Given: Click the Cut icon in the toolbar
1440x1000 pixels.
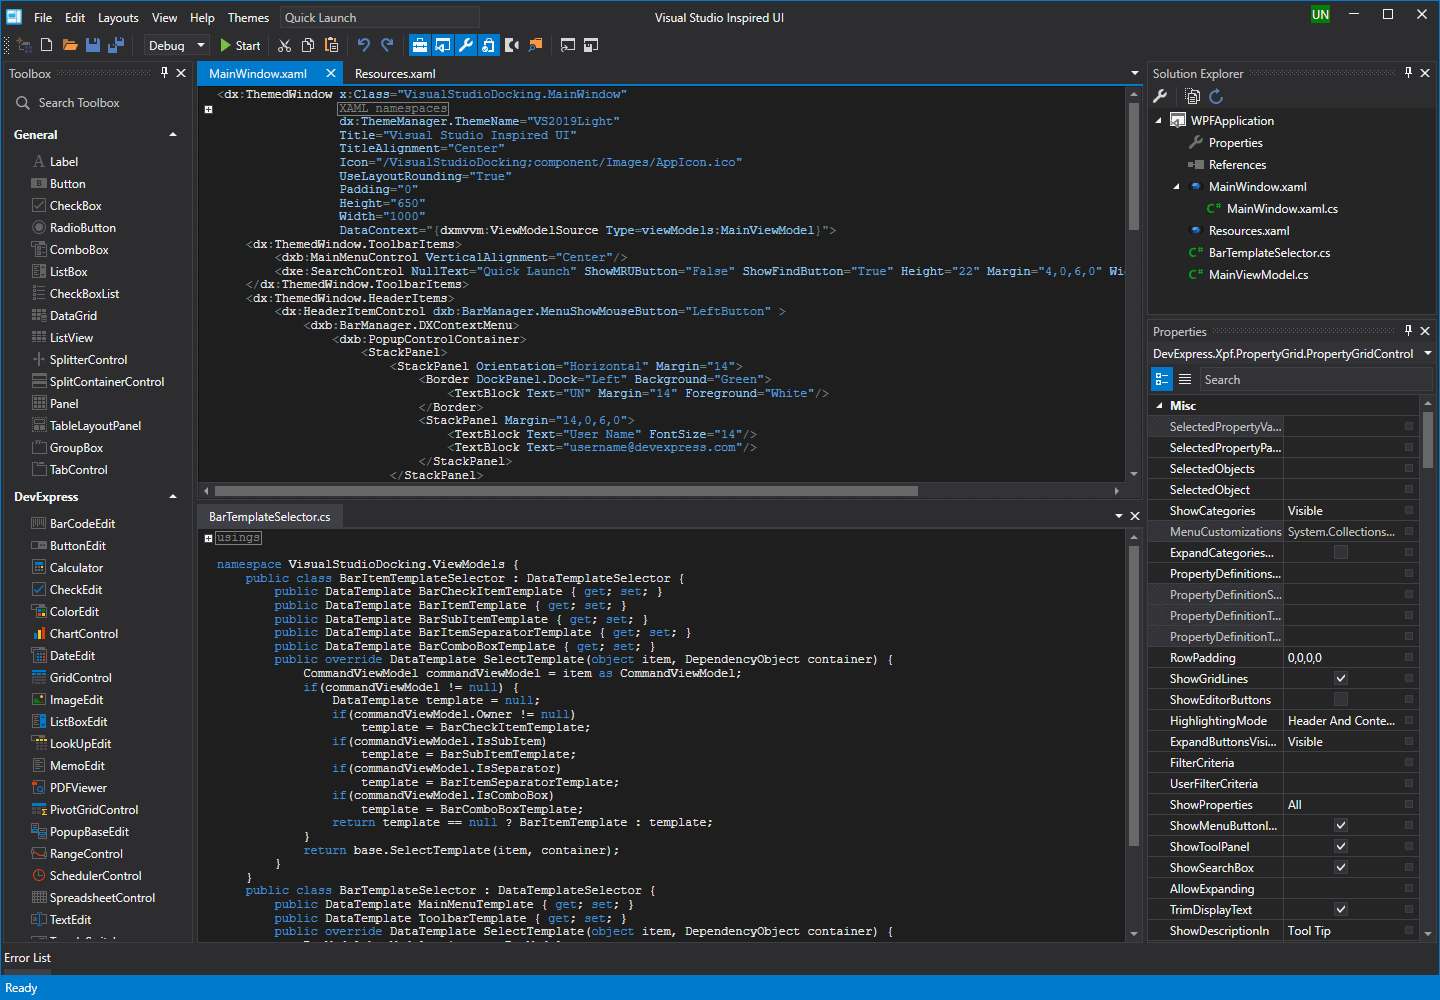Looking at the screenshot, I should point(284,45).
